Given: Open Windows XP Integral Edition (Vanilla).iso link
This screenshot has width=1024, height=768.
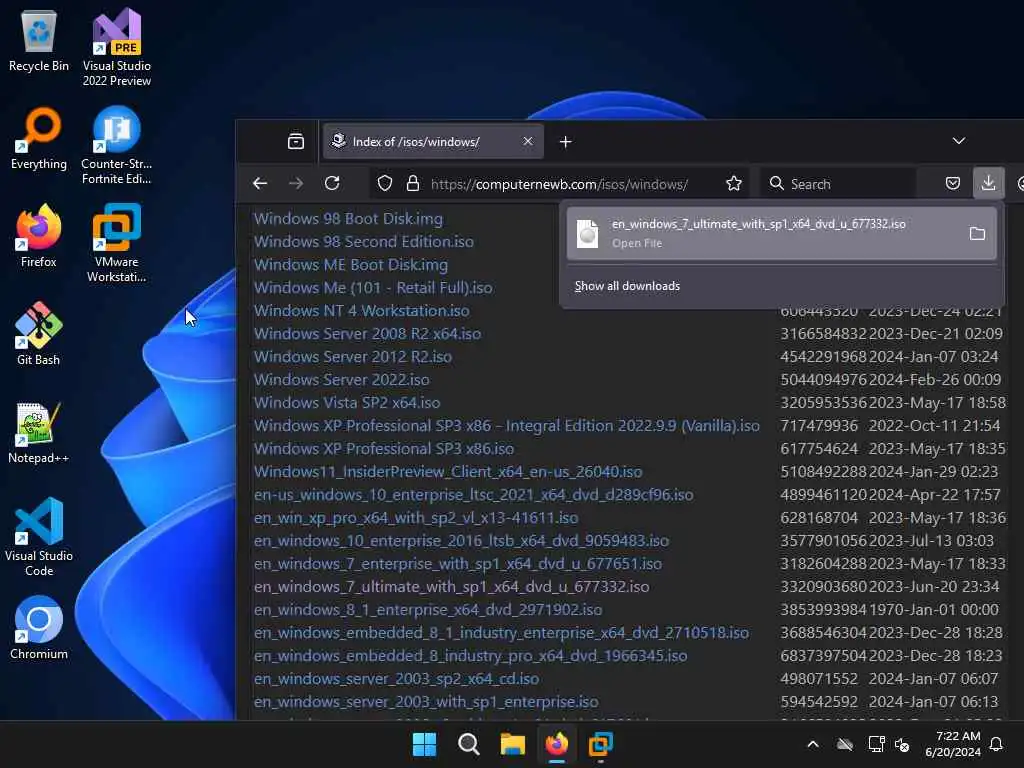Looking at the screenshot, I should (507, 426).
